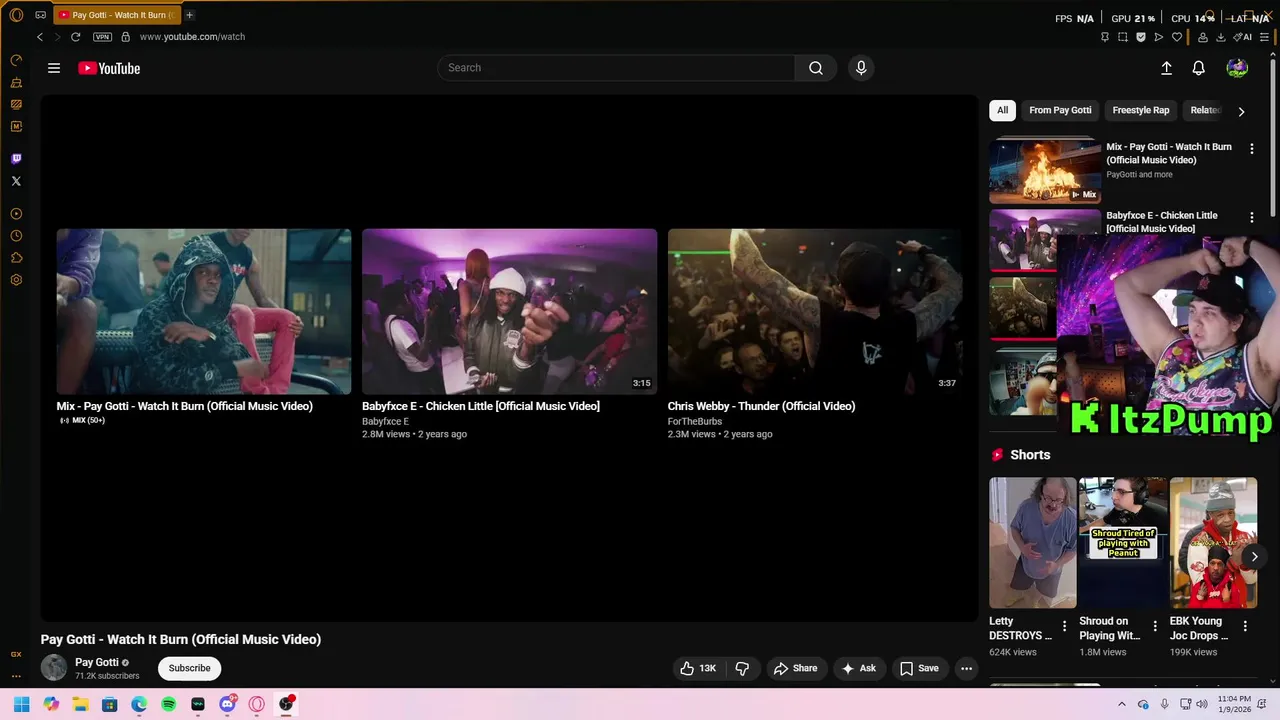
Task: Open more actions ellipsis beside Save
Action: (x=966, y=668)
